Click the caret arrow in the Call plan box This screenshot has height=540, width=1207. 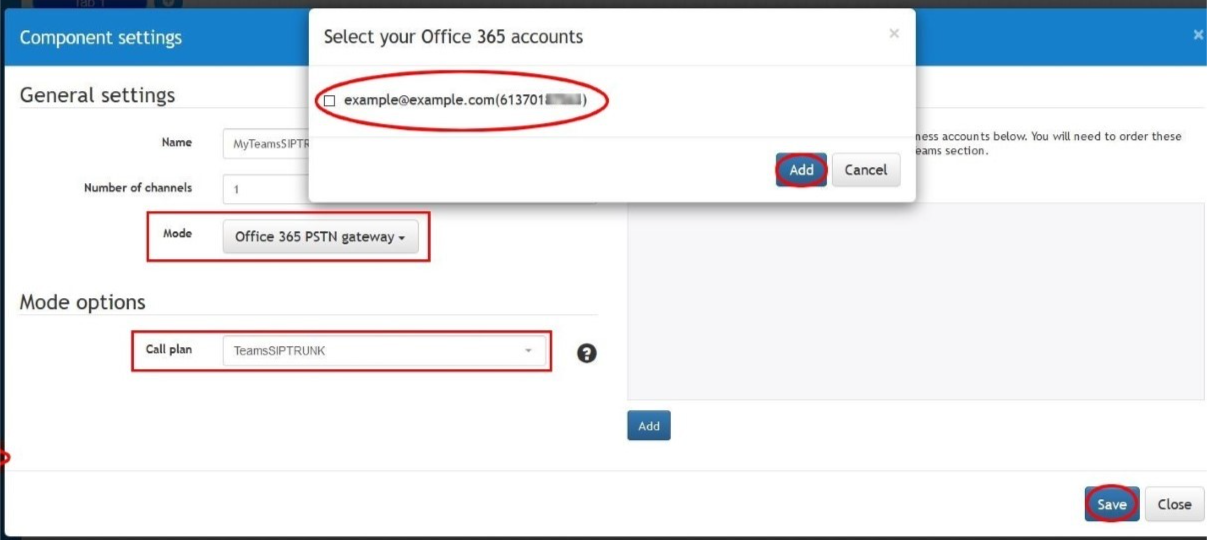pos(528,351)
